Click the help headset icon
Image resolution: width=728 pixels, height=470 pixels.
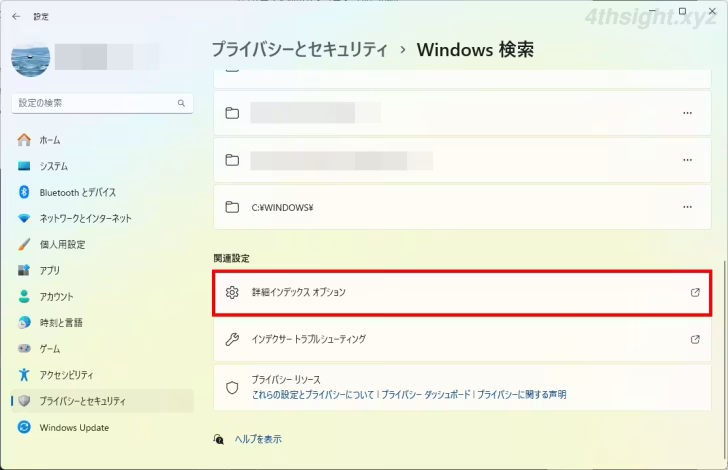[x=219, y=439]
